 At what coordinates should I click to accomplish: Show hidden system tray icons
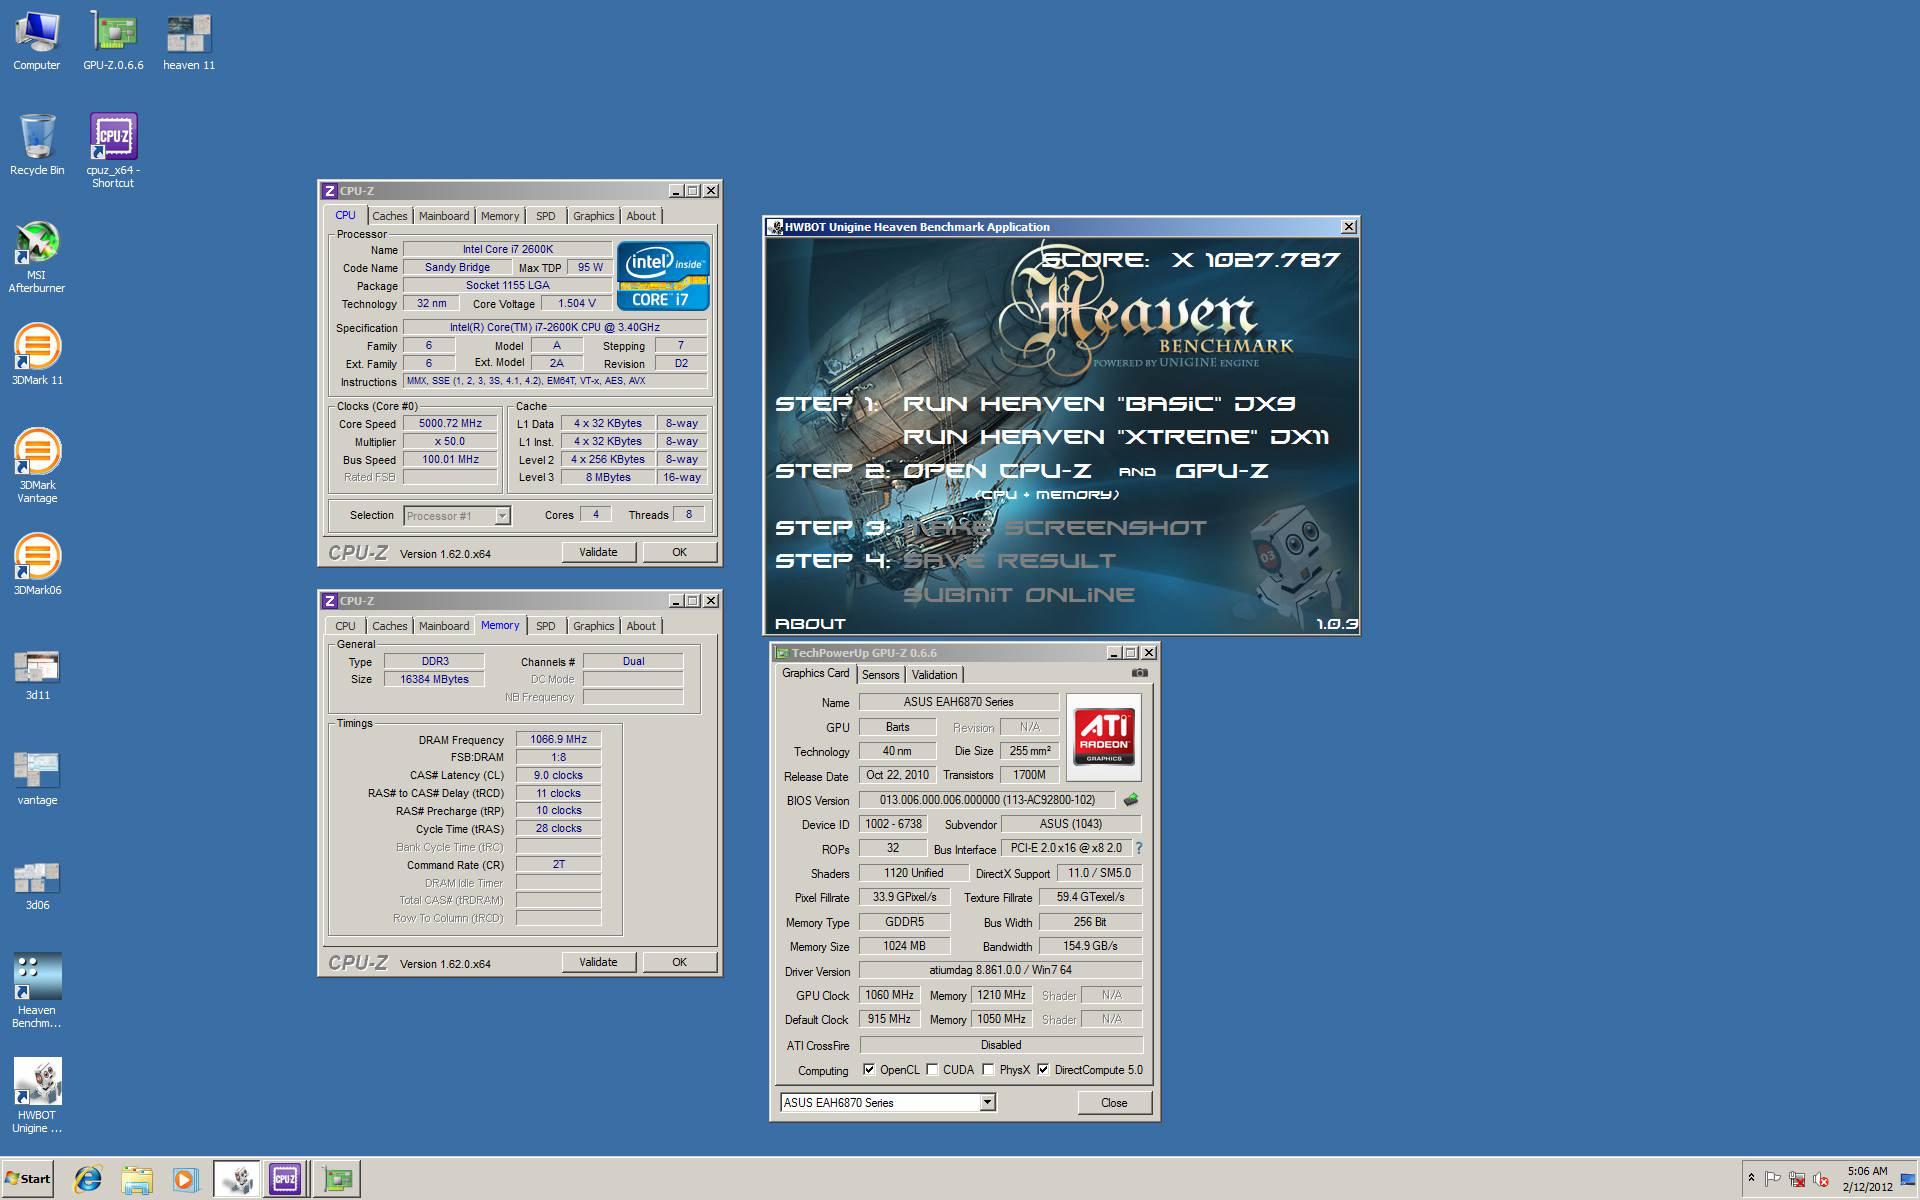pyautogui.click(x=1751, y=1178)
